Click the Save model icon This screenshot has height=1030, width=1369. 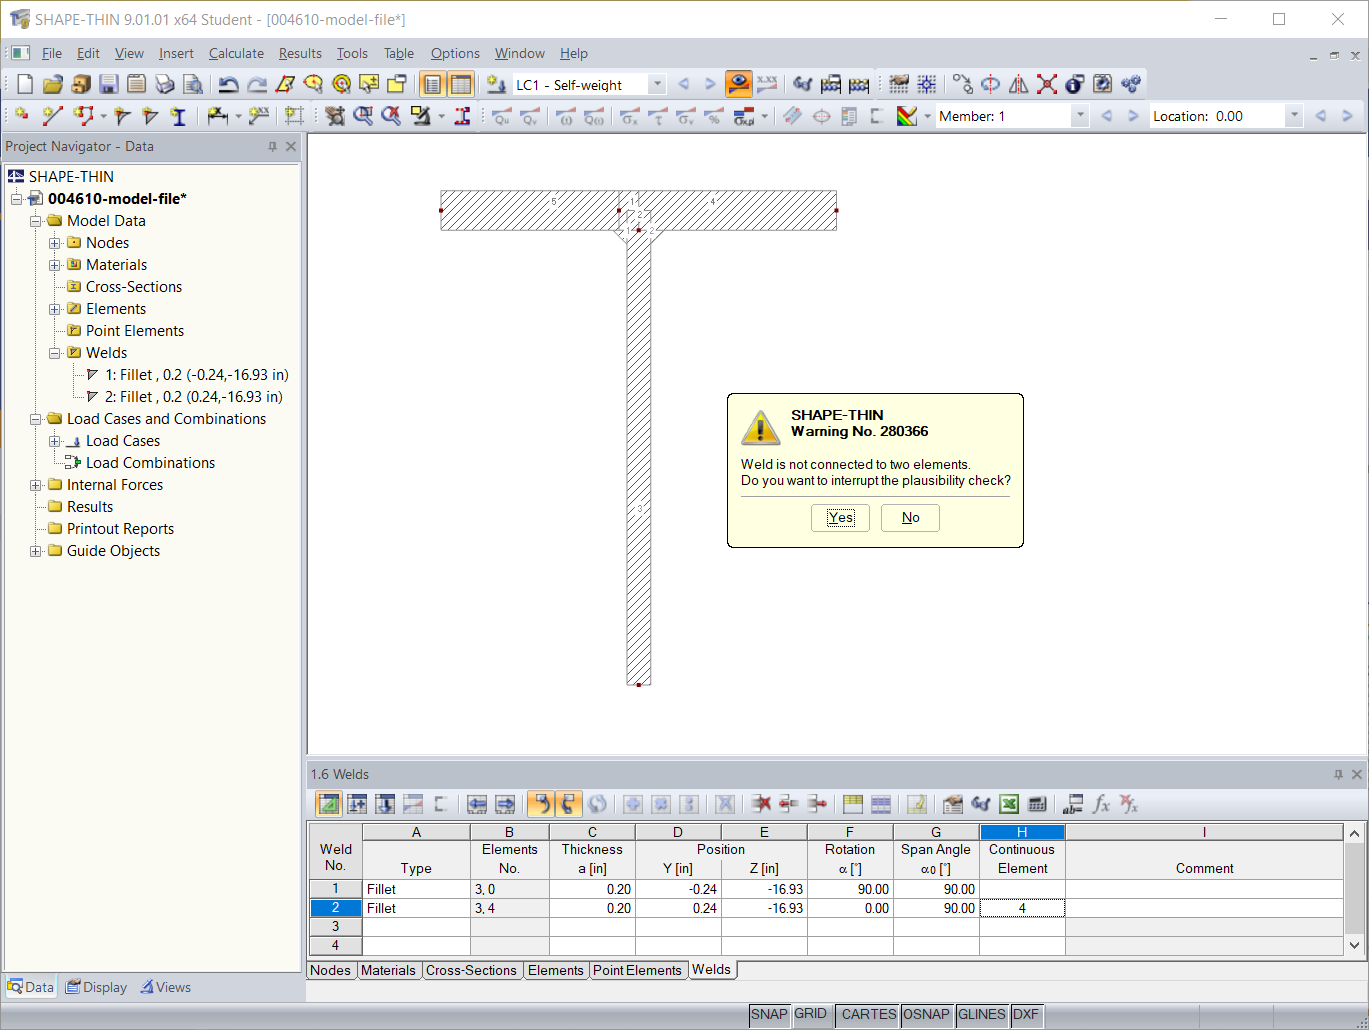(x=106, y=84)
